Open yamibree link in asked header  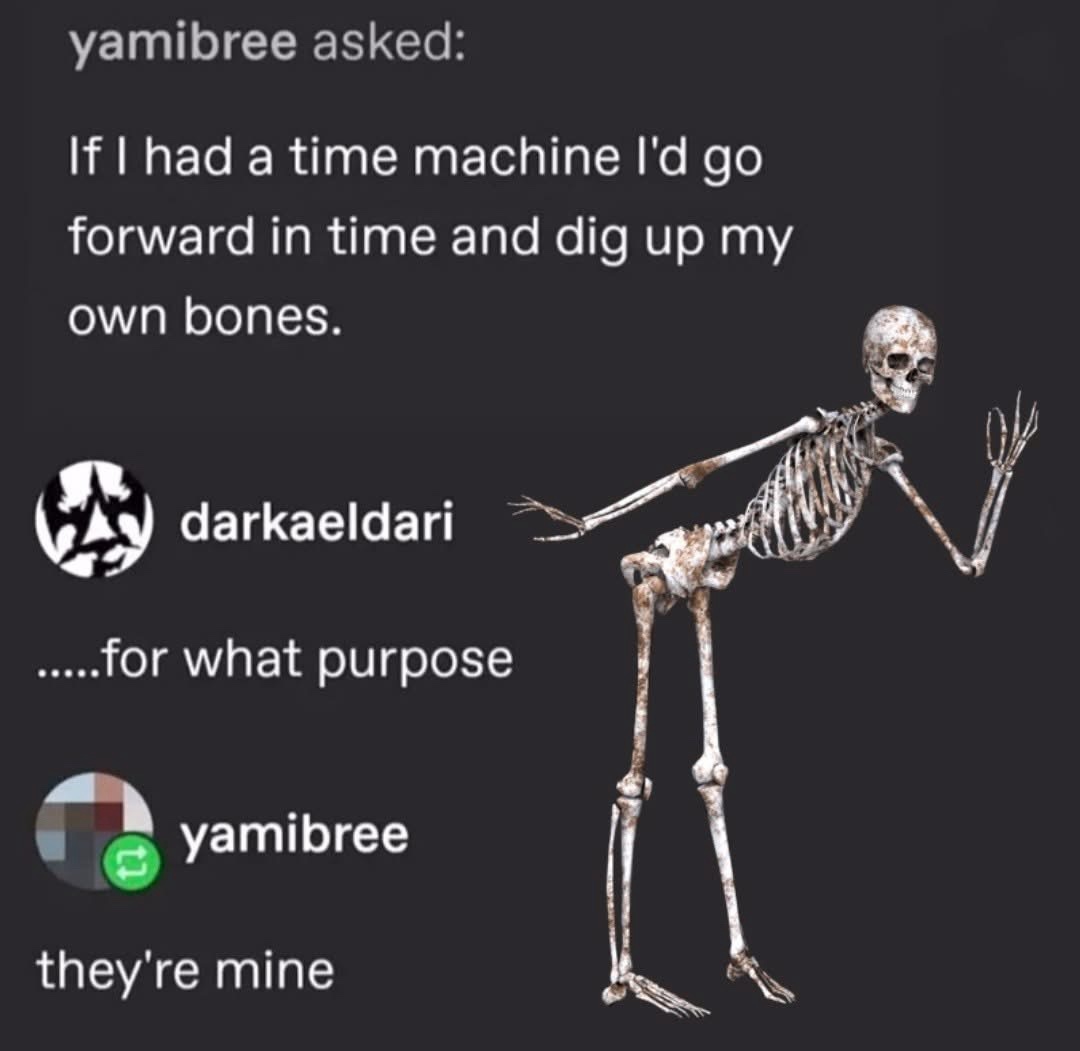pyautogui.click(x=185, y=46)
